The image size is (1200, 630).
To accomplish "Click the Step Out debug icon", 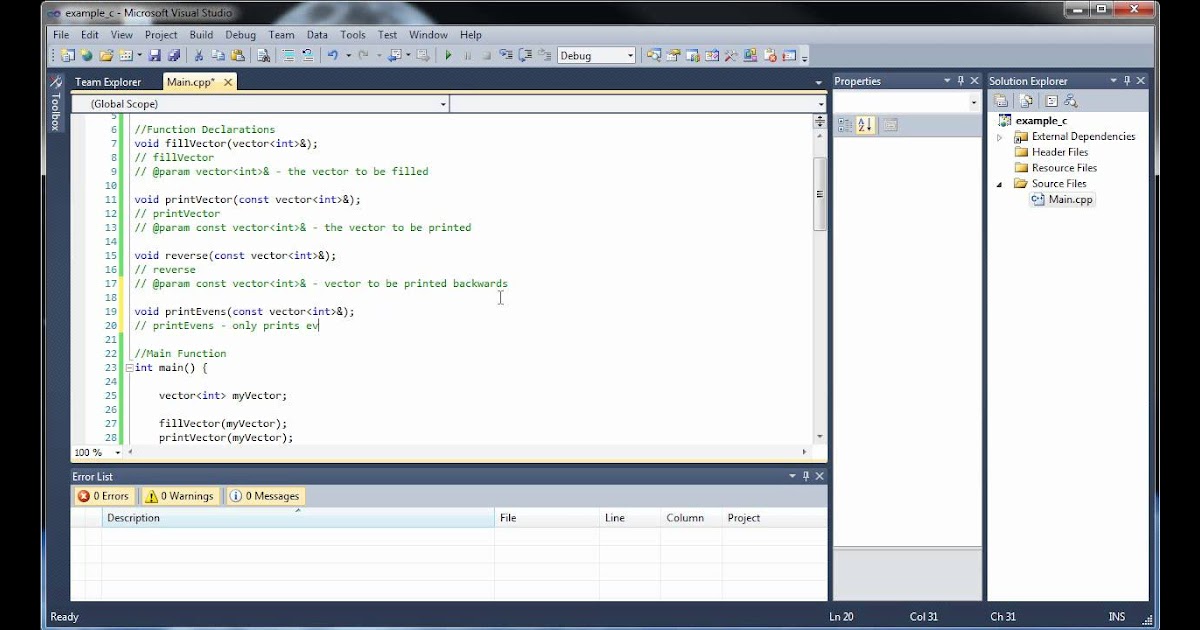I will coord(544,56).
